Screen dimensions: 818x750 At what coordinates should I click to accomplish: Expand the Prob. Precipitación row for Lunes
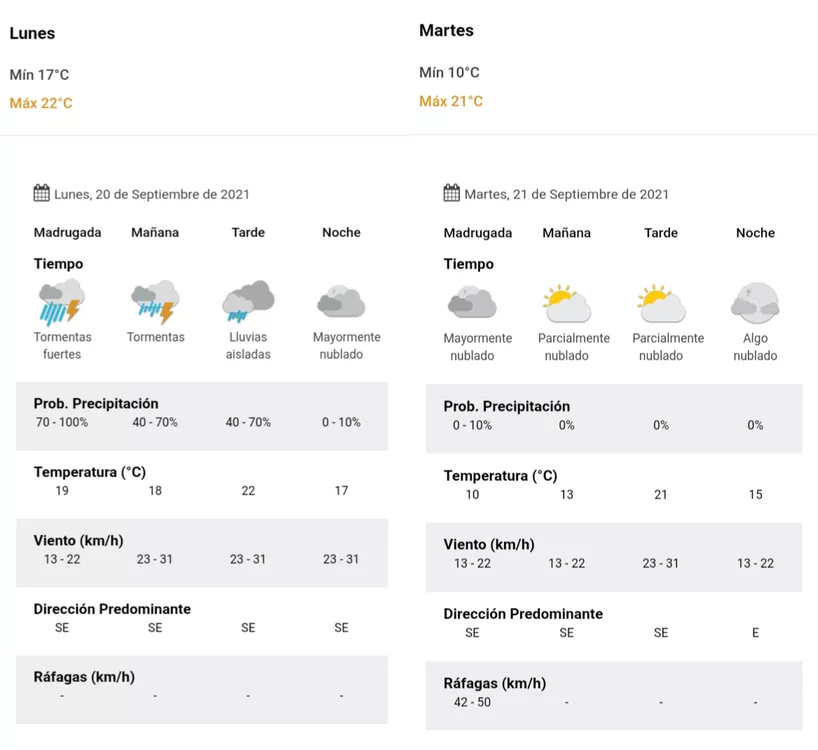[x=97, y=406]
